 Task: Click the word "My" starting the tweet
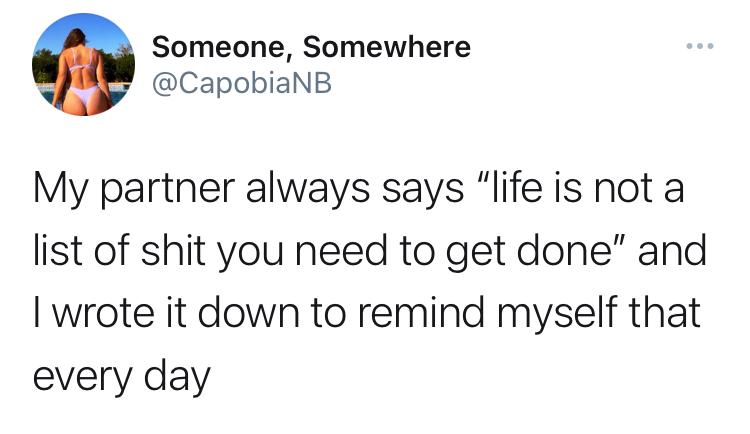pyautogui.click(x=60, y=189)
